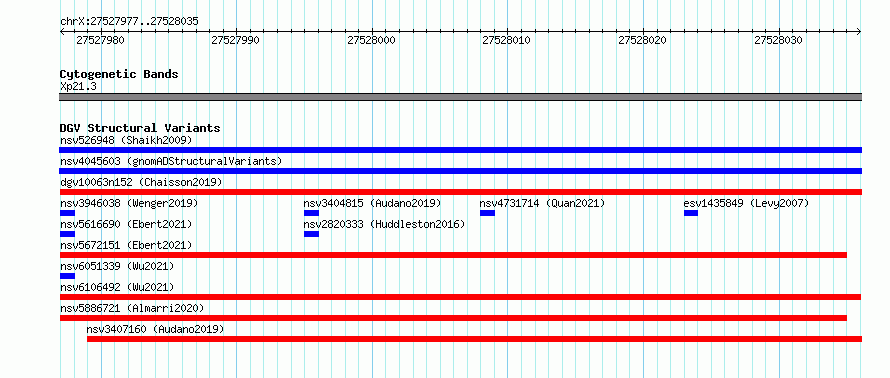Open the nsv5672151 (Ebert2021) label
890x378 pixels.
coord(126,245)
